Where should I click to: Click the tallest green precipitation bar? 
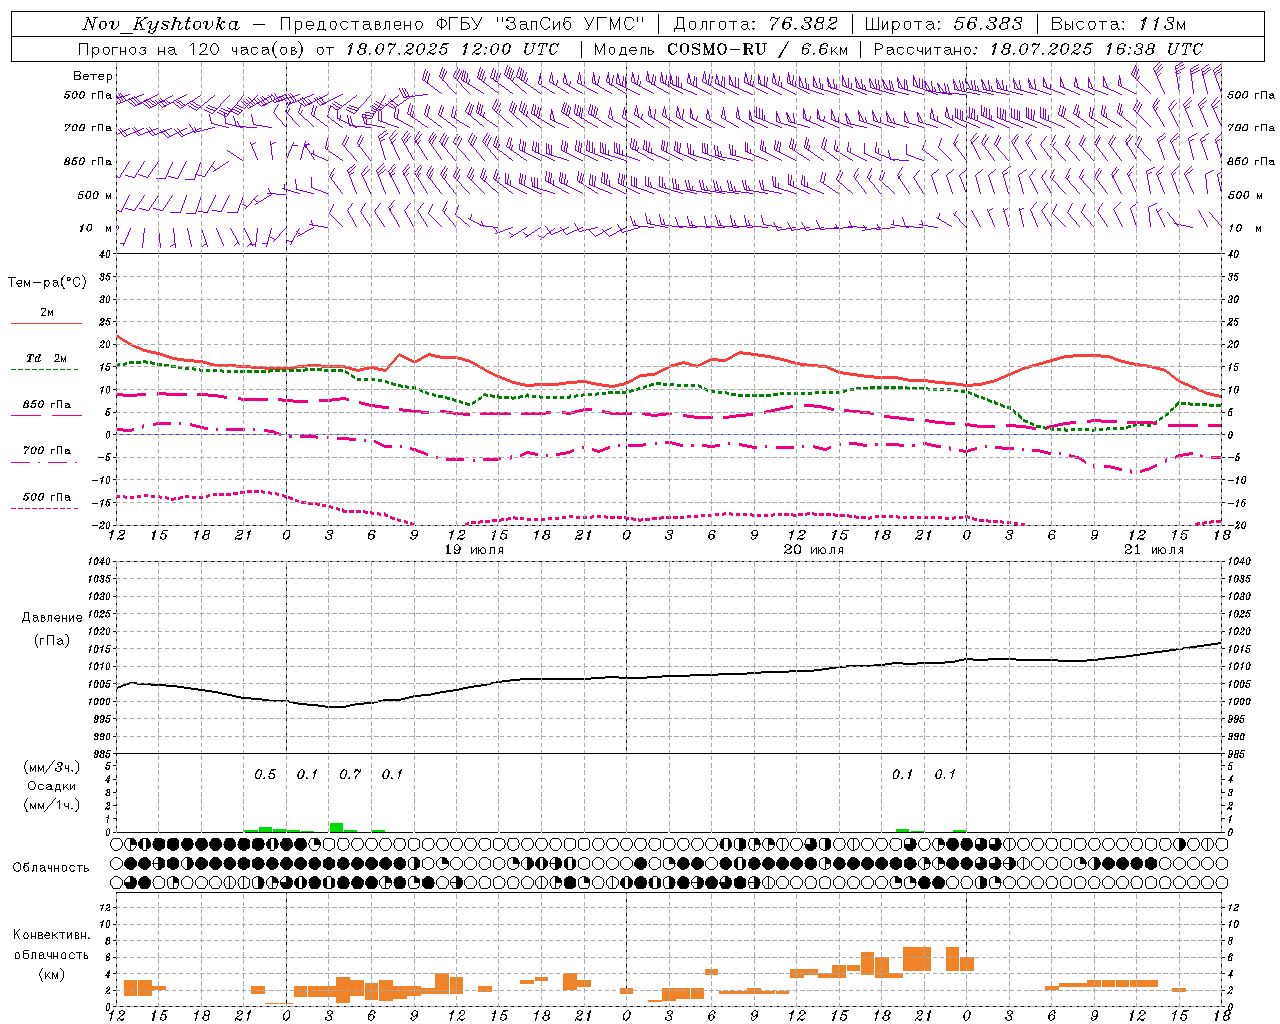[x=336, y=828]
